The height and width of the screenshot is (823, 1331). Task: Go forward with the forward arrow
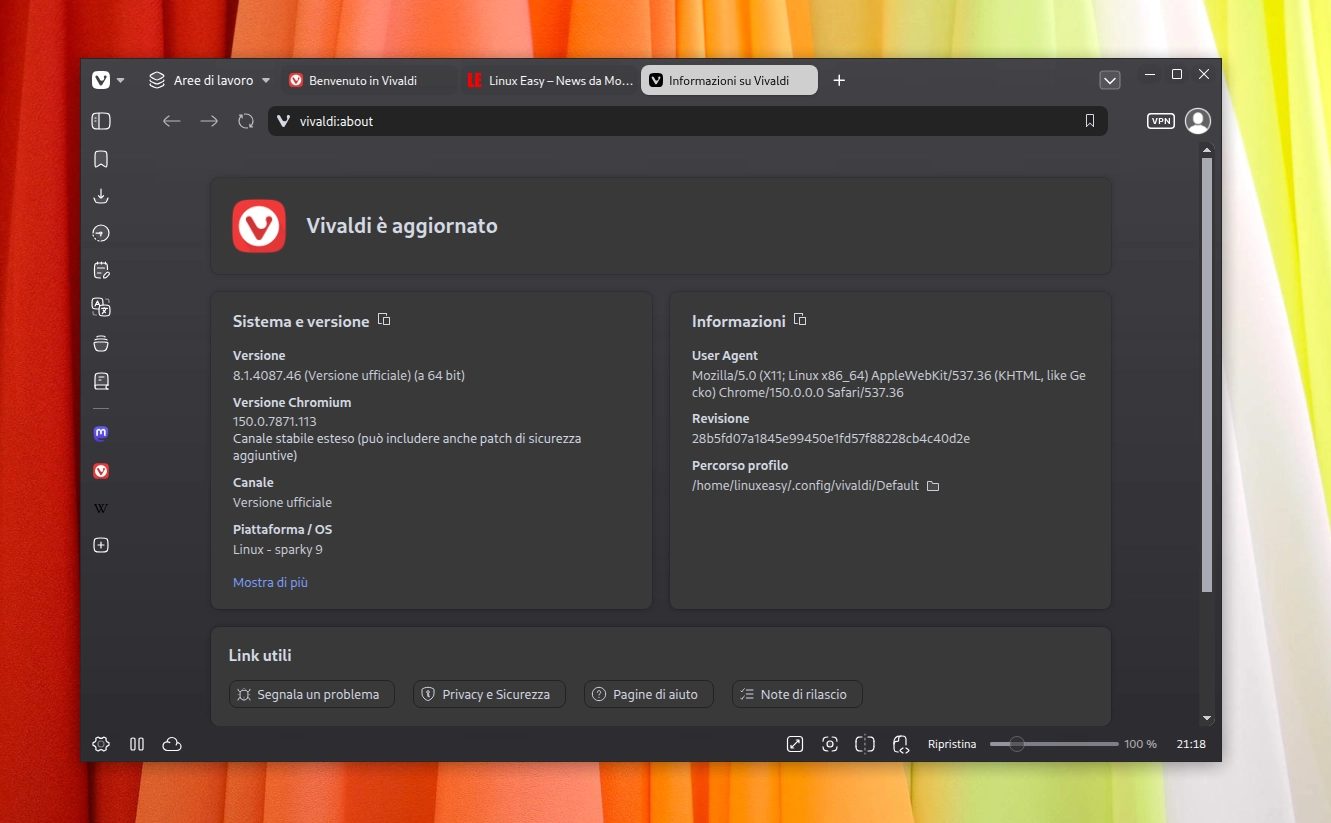coord(209,121)
